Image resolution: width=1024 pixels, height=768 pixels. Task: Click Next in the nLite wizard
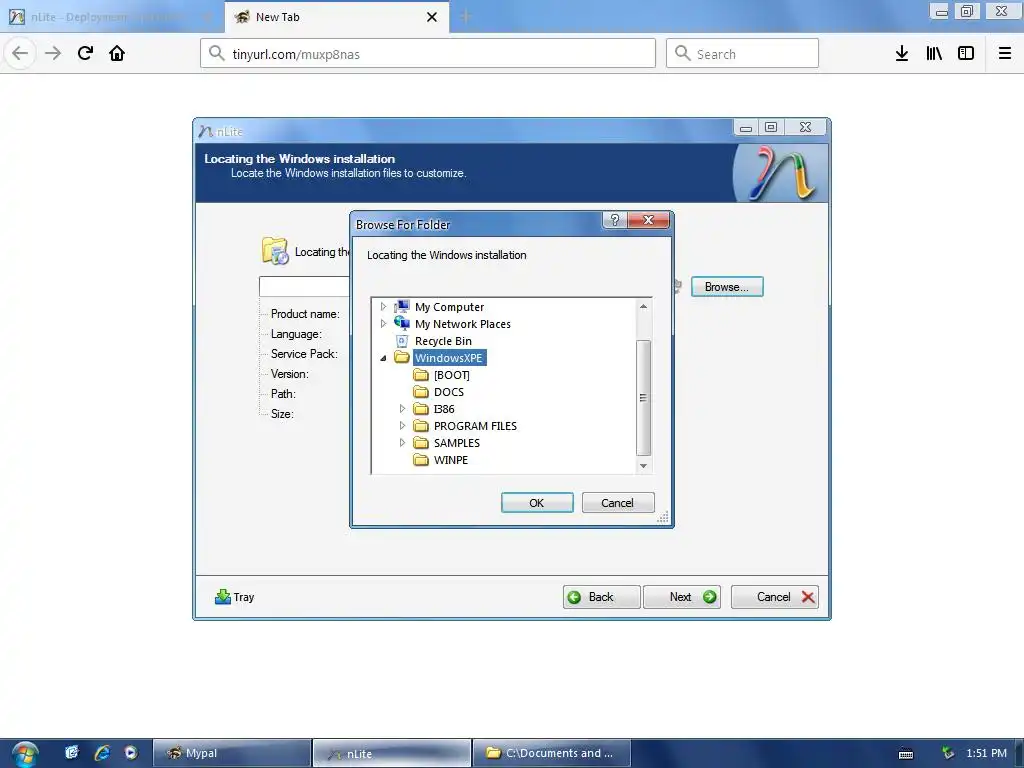click(682, 596)
